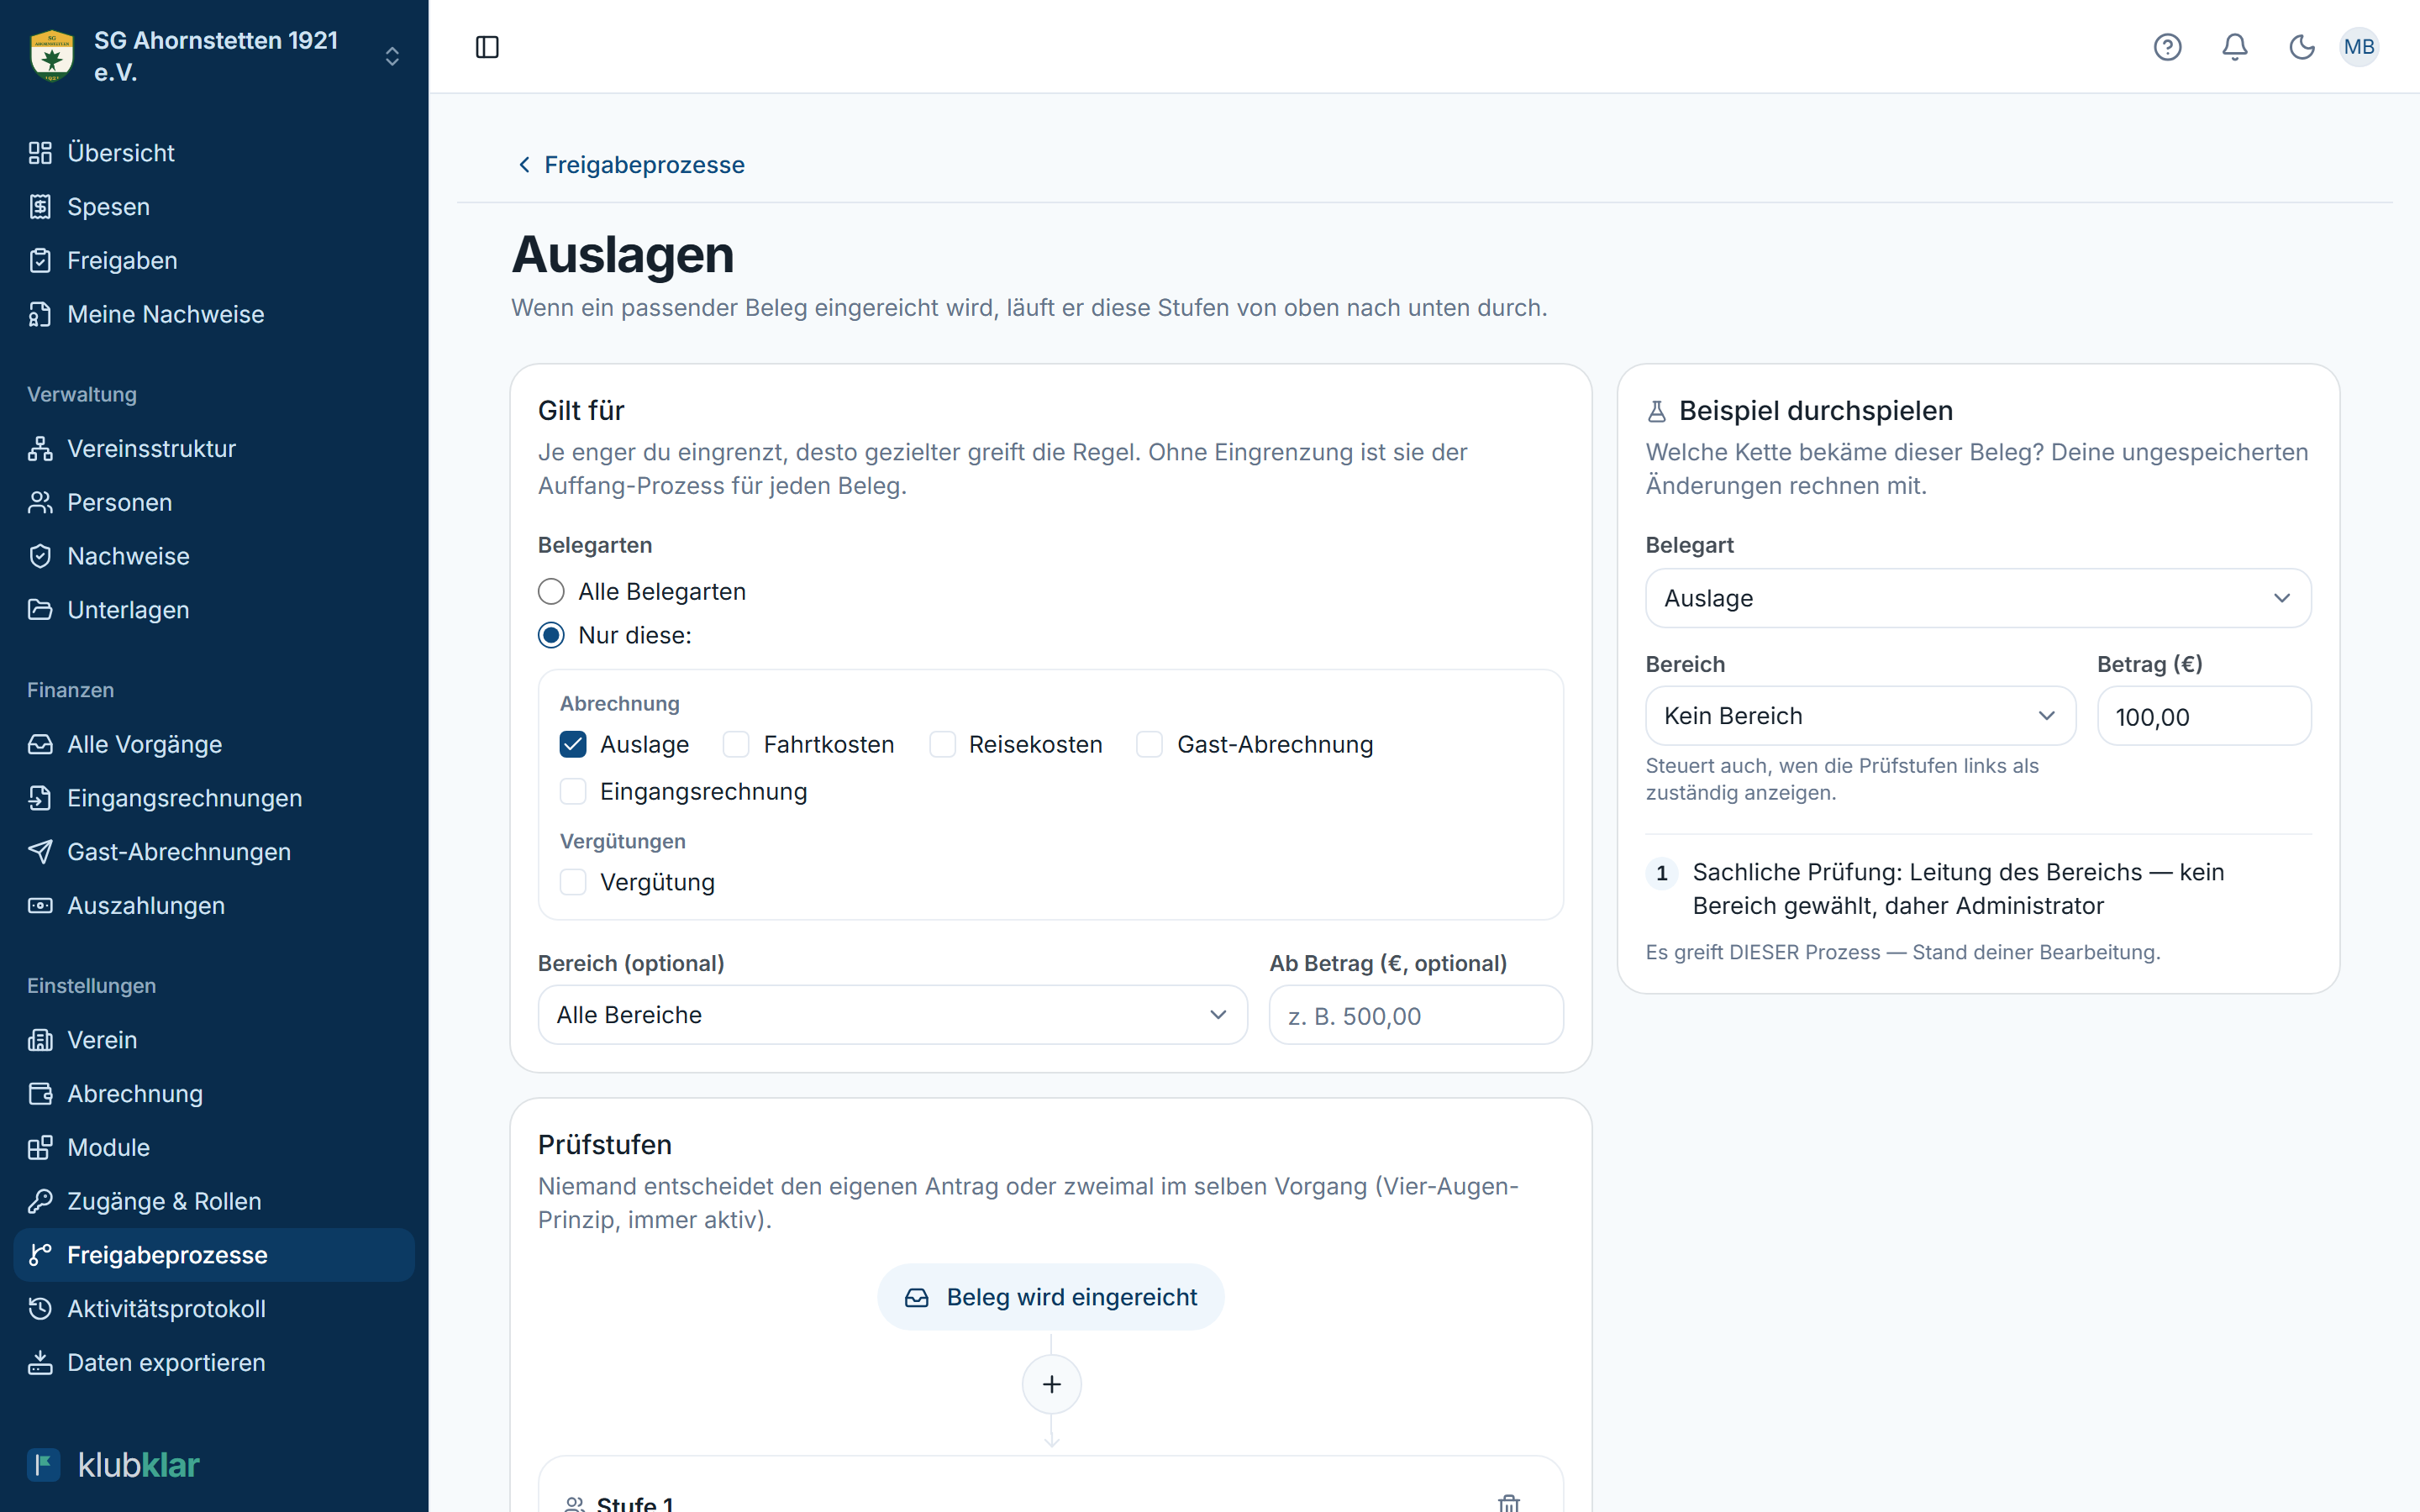This screenshot has height=1512, width=2420.
Task: Open Module settings entry
Action: pos(214,1148)
